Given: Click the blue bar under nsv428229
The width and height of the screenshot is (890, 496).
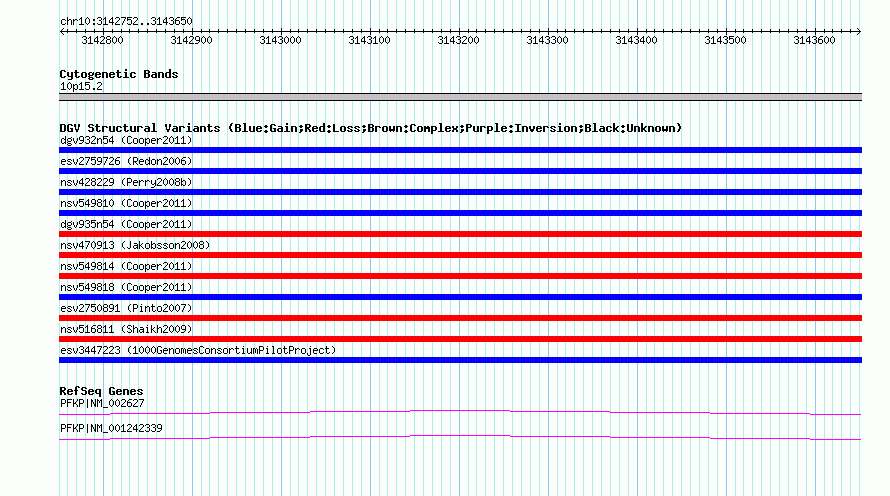Looking at the screenshot, I should click(460, 192).
